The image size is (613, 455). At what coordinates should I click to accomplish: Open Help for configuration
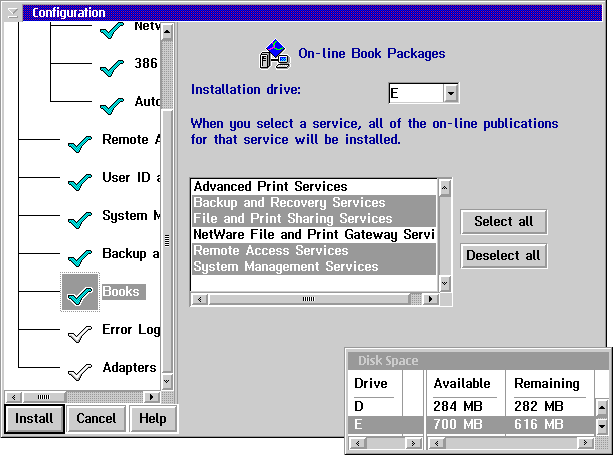(x=152, y=419)
